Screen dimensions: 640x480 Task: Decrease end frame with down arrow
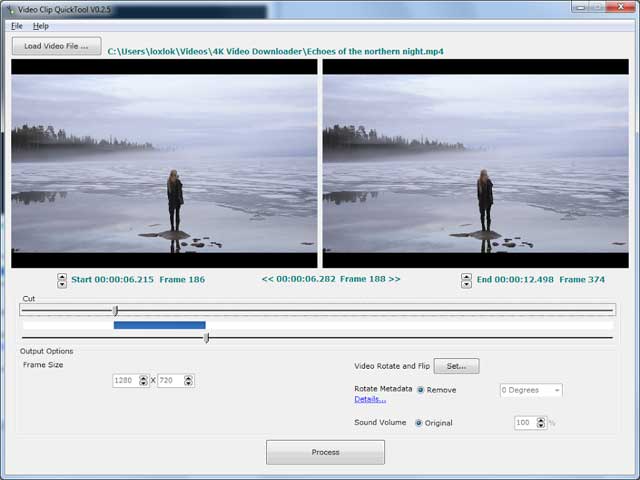tap(466, 284)
